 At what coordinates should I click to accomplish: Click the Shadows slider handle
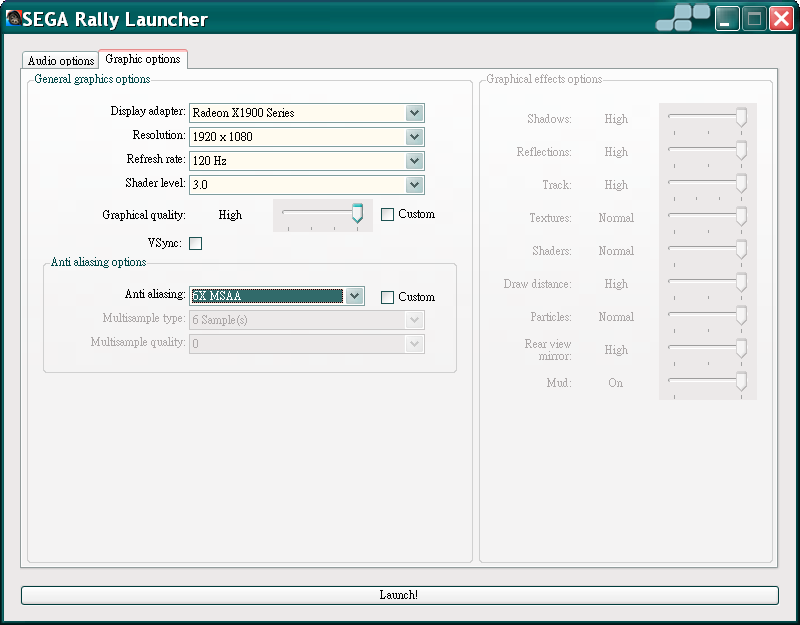coord(741,117)
